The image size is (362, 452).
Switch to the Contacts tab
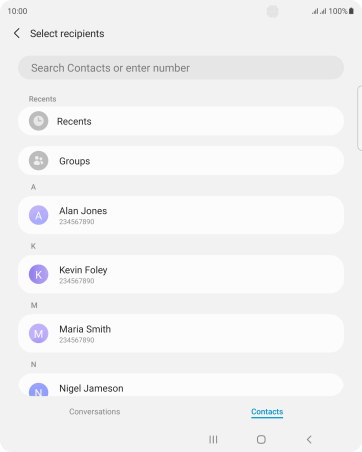click(x=267, y=412)
